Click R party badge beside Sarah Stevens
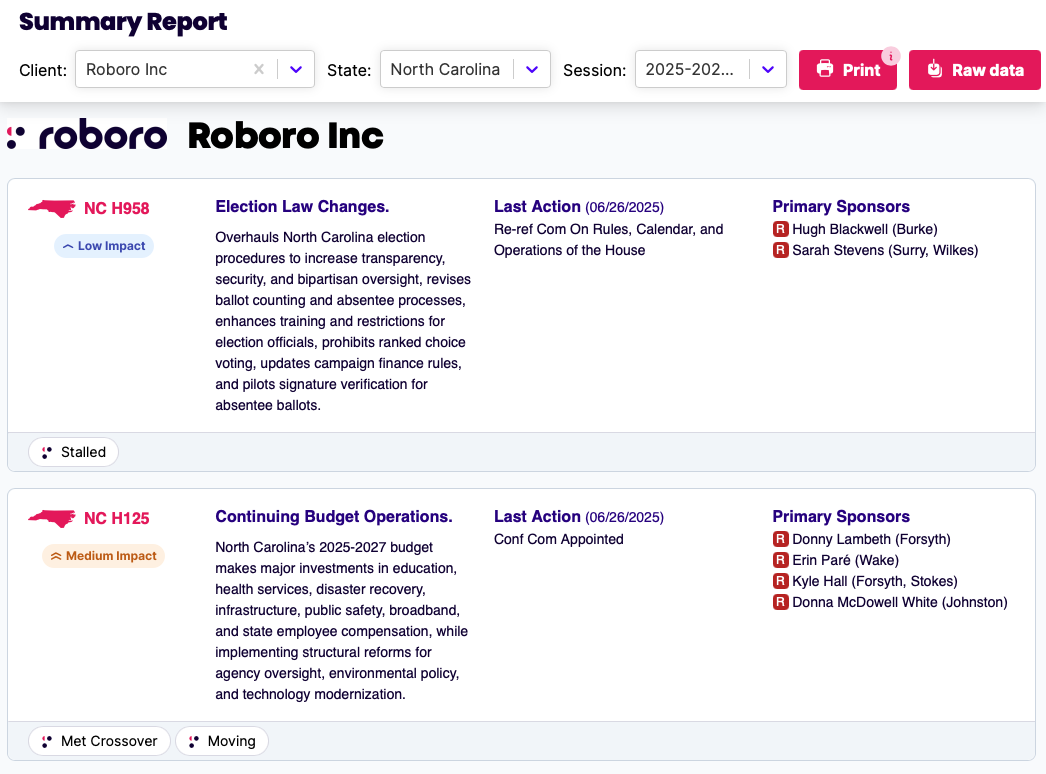Viewport: 1046px width, 774px height. tap(780, 250)
